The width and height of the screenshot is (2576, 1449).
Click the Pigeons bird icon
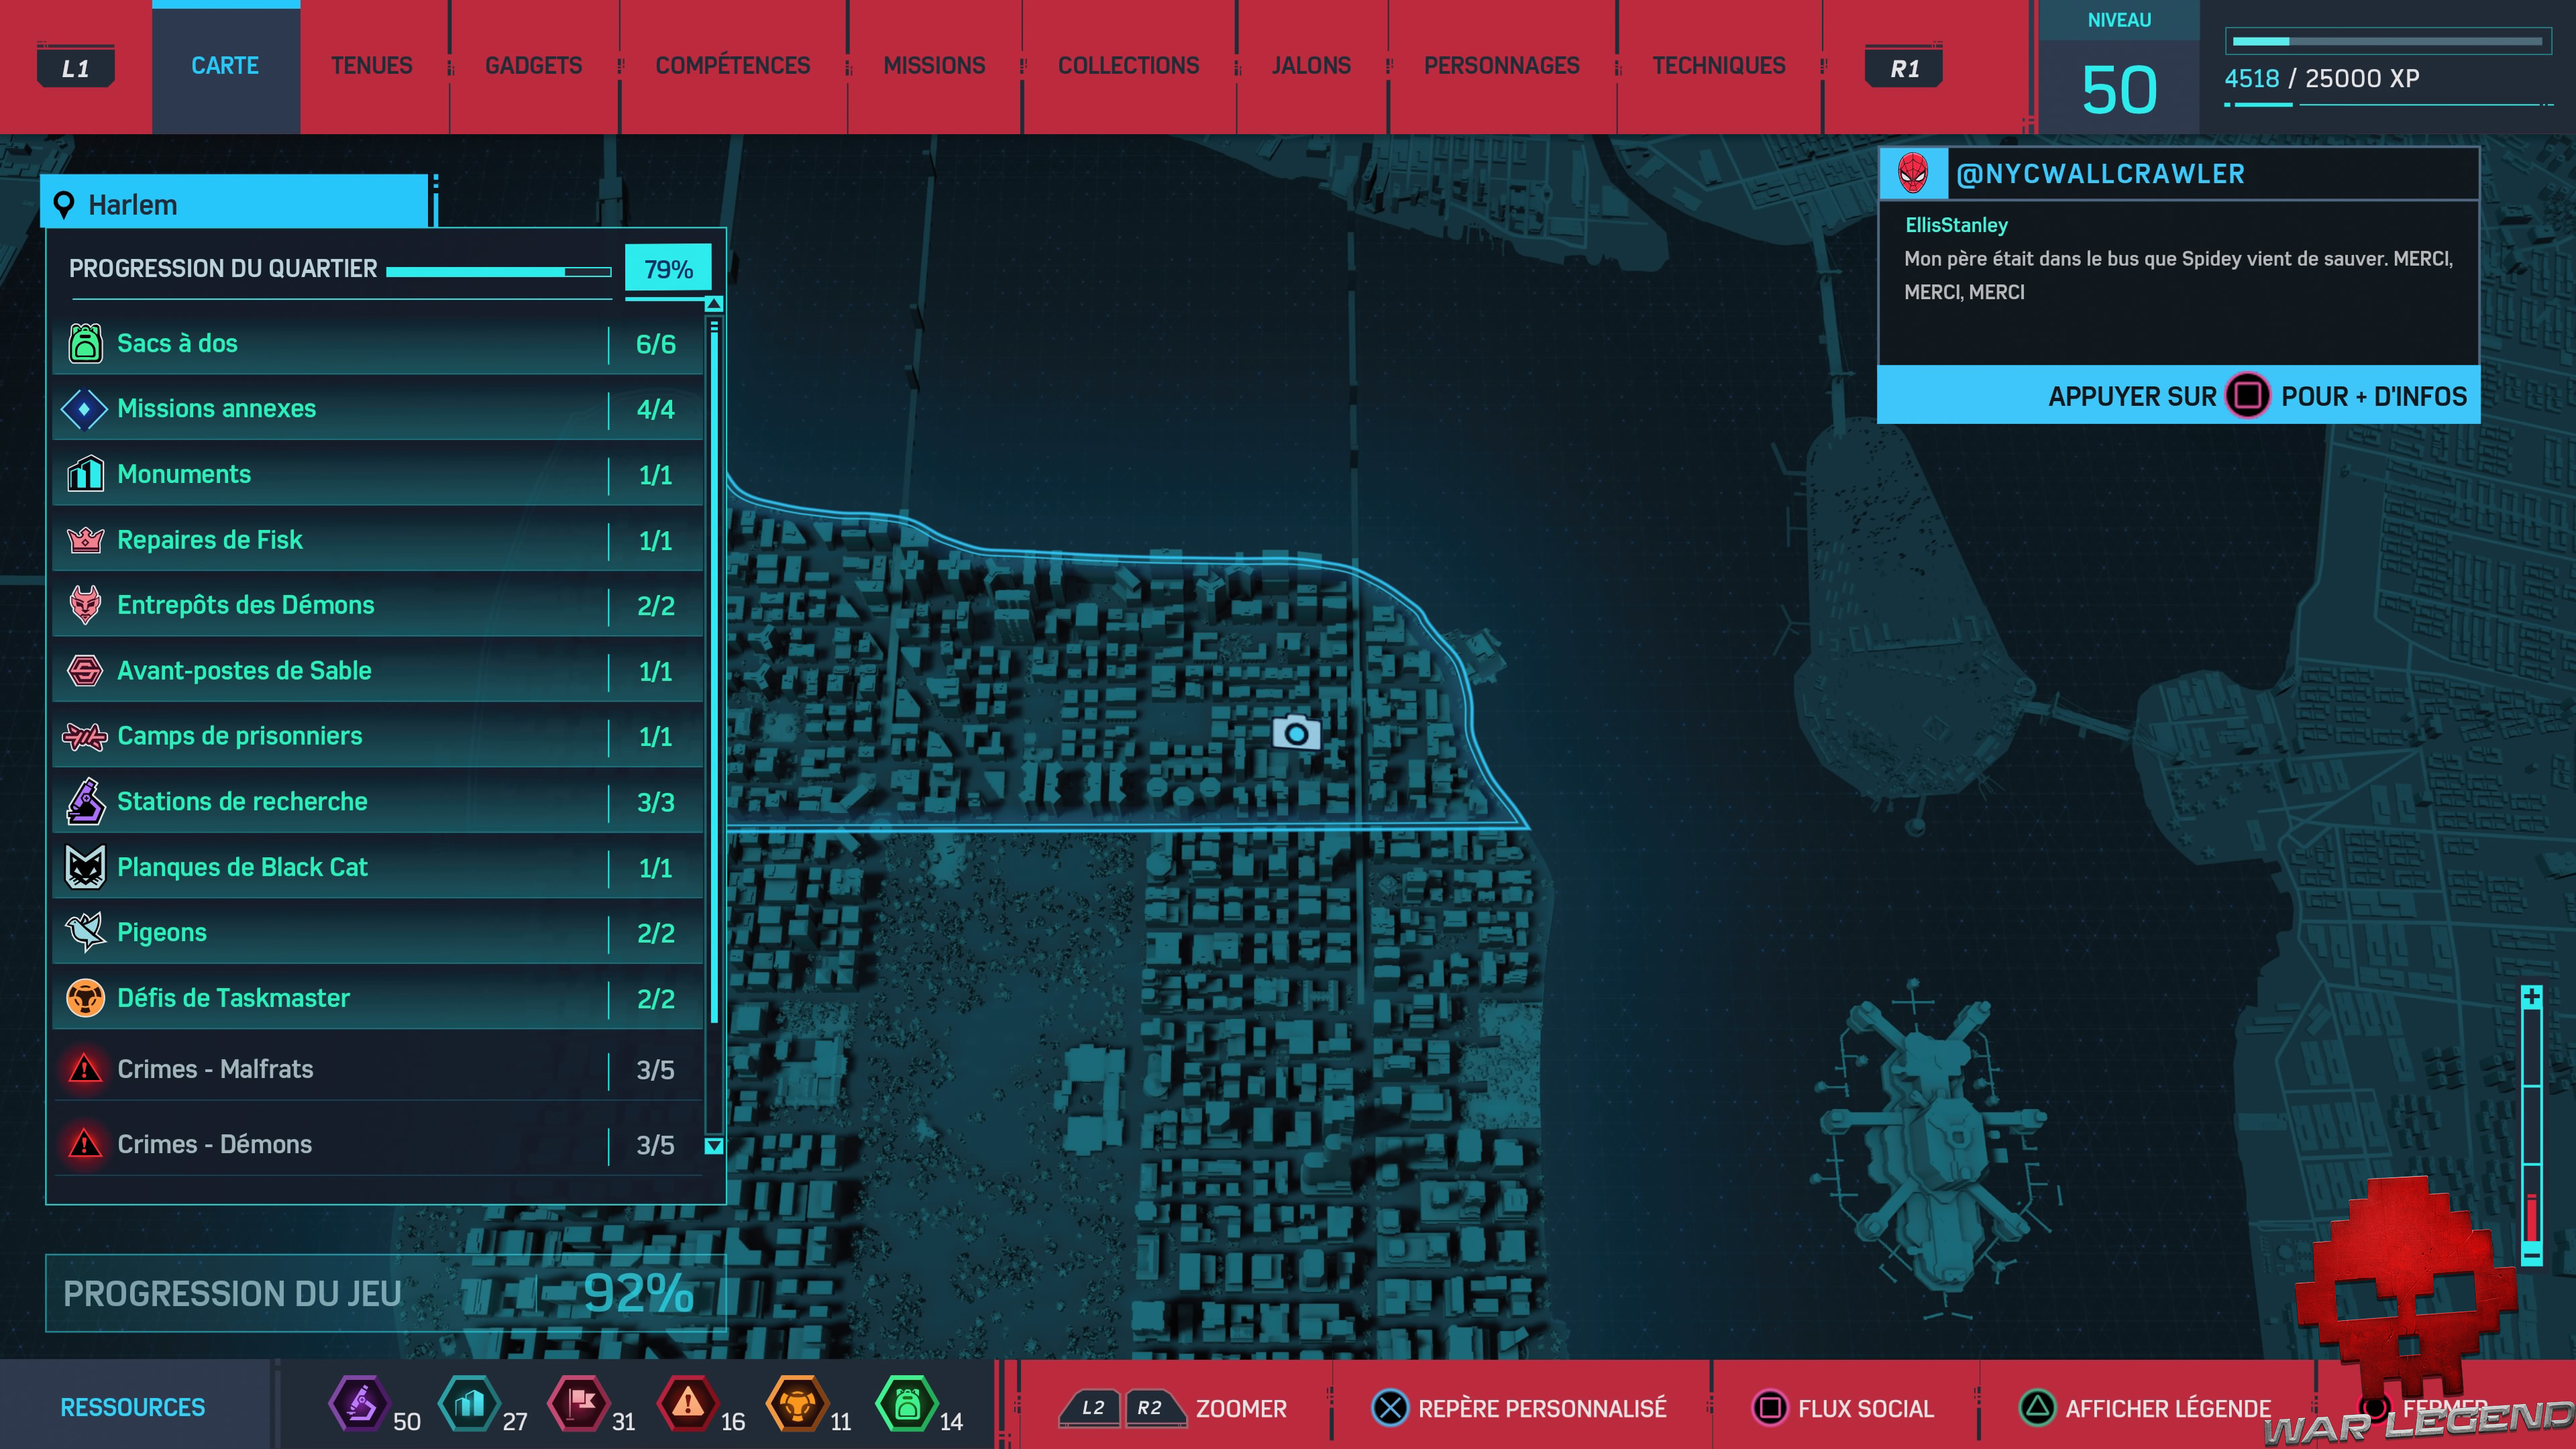[x=85, y=932]
